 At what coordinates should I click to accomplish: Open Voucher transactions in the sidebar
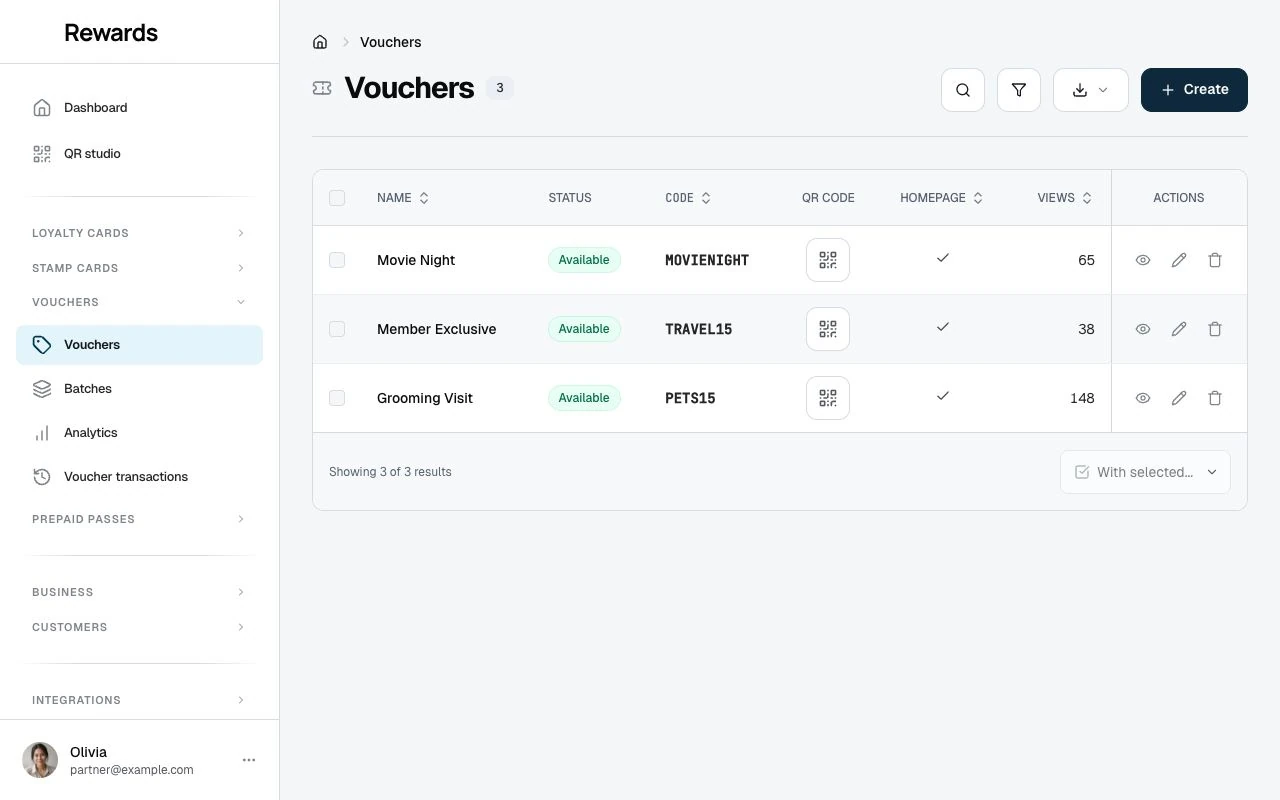coord(139,477)
